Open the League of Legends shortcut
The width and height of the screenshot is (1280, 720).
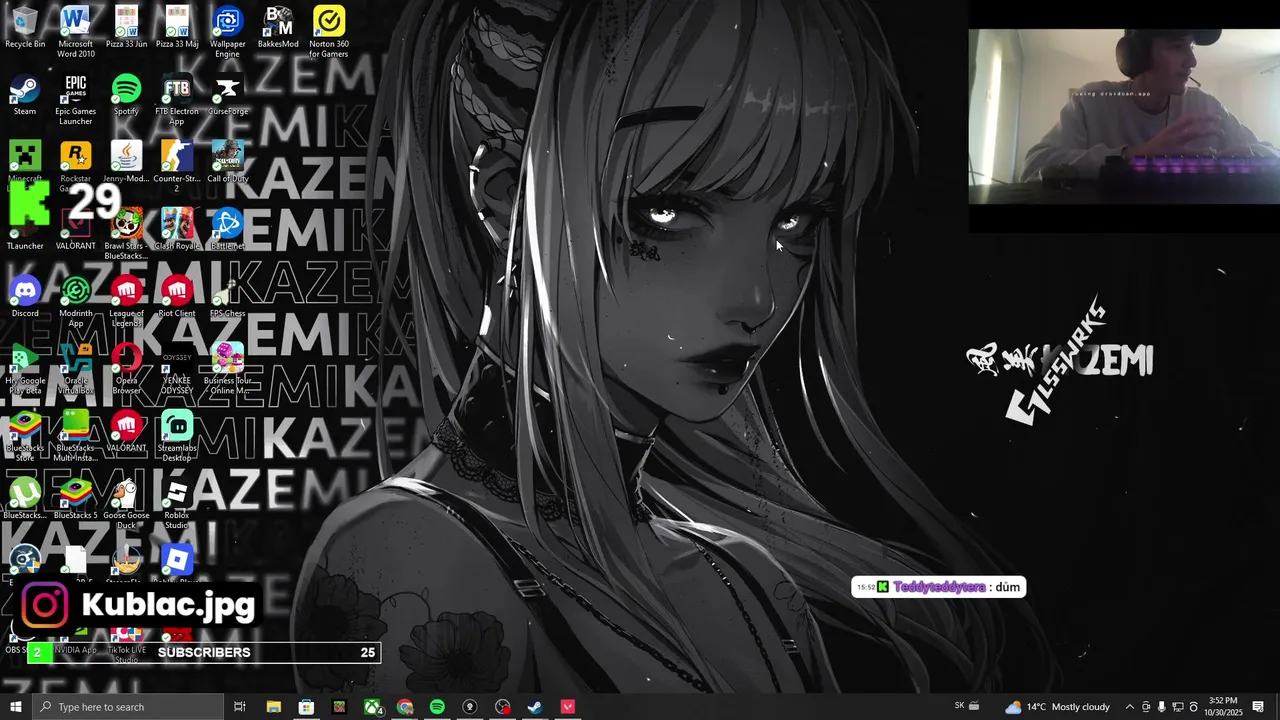[x=126, y=302]
